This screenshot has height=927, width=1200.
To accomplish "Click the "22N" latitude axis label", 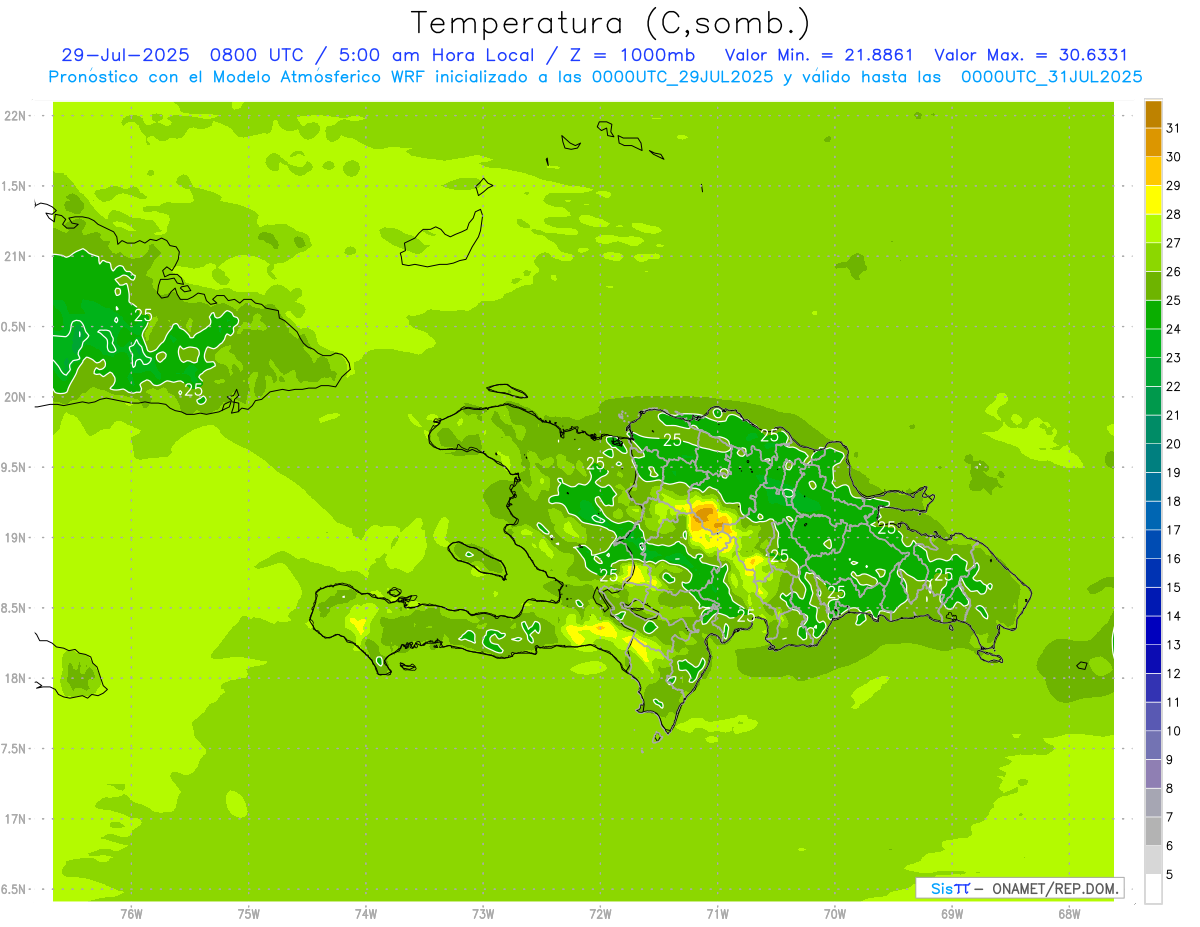I will click(16, 115).
